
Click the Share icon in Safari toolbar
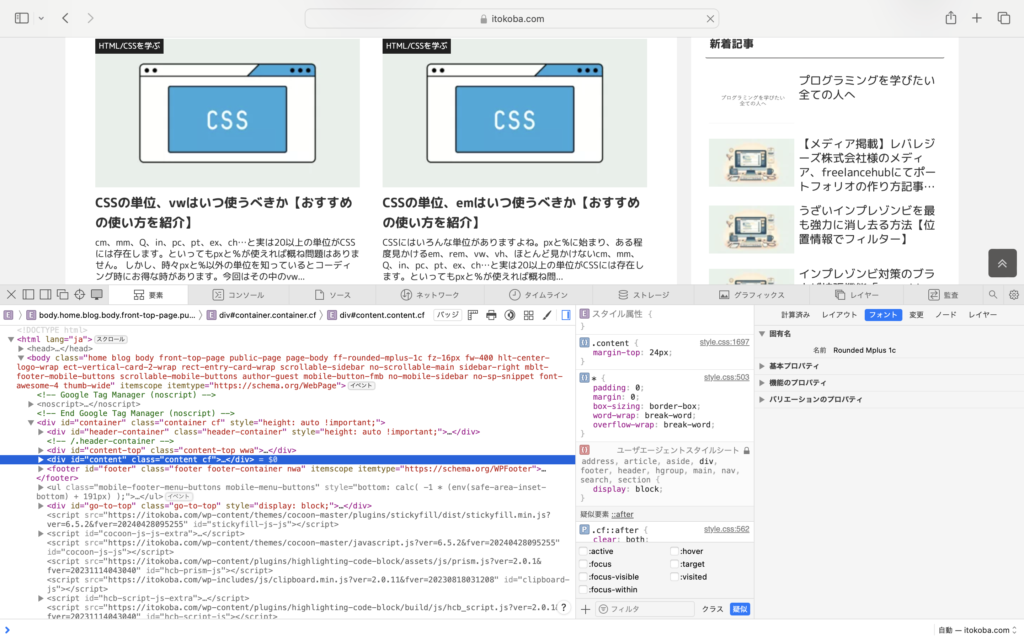(951, 18)
